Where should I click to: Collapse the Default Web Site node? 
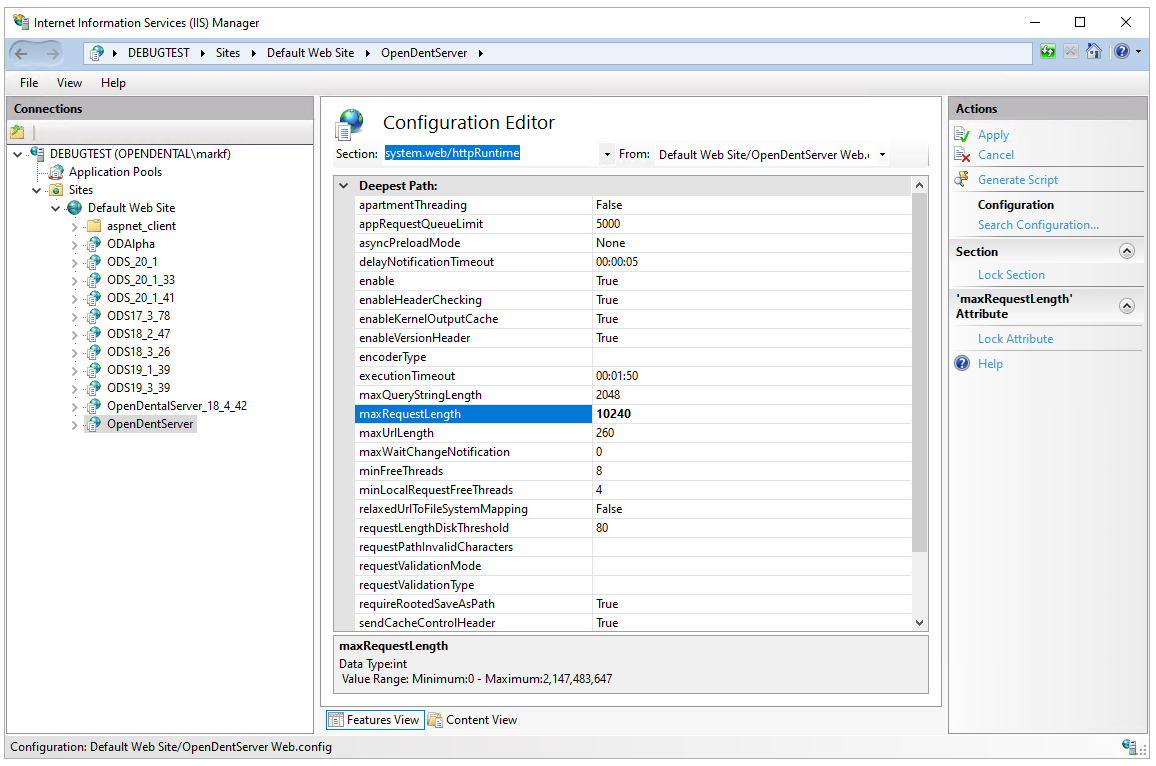tap(55, 208)
